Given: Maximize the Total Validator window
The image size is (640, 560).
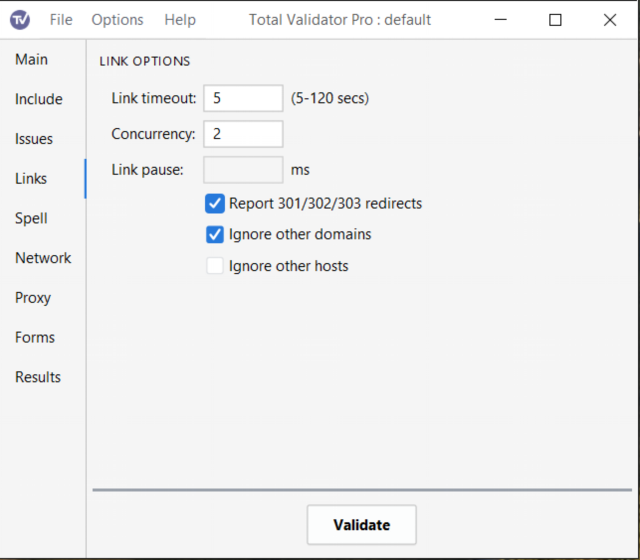Looking at the screenshot, I should [x=556, y=20].
